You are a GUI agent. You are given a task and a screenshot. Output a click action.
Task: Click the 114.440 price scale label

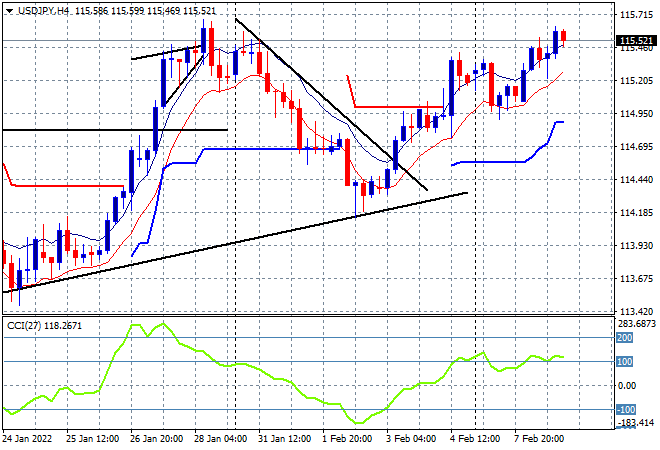(x=636, y=180)
